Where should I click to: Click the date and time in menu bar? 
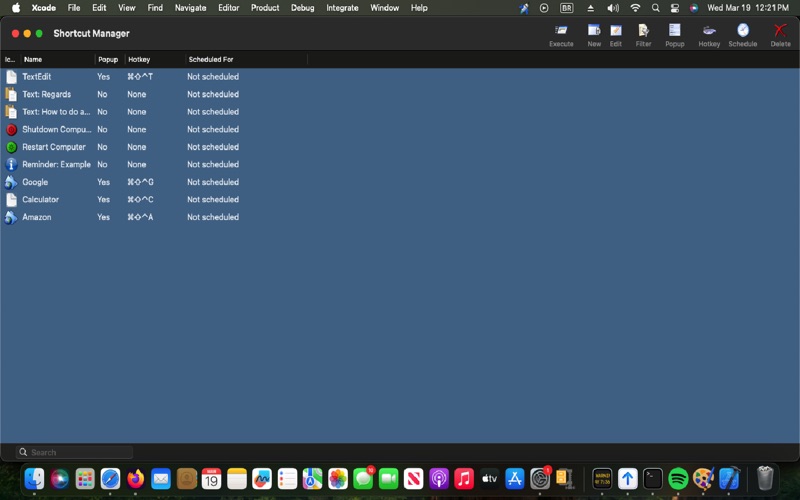click(748, 8)
